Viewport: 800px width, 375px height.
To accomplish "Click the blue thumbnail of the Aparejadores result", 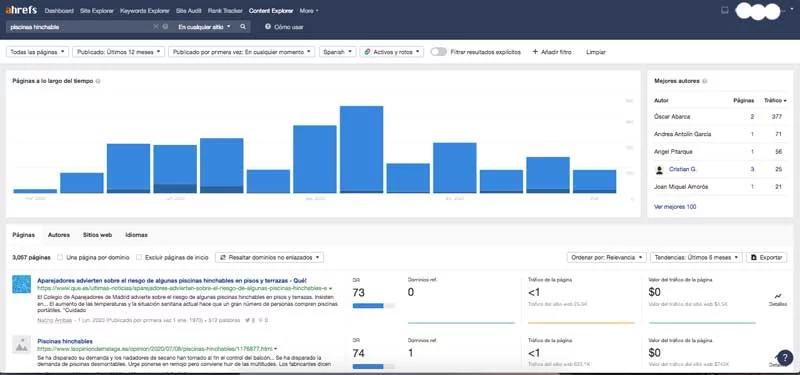I will (21, 284).
